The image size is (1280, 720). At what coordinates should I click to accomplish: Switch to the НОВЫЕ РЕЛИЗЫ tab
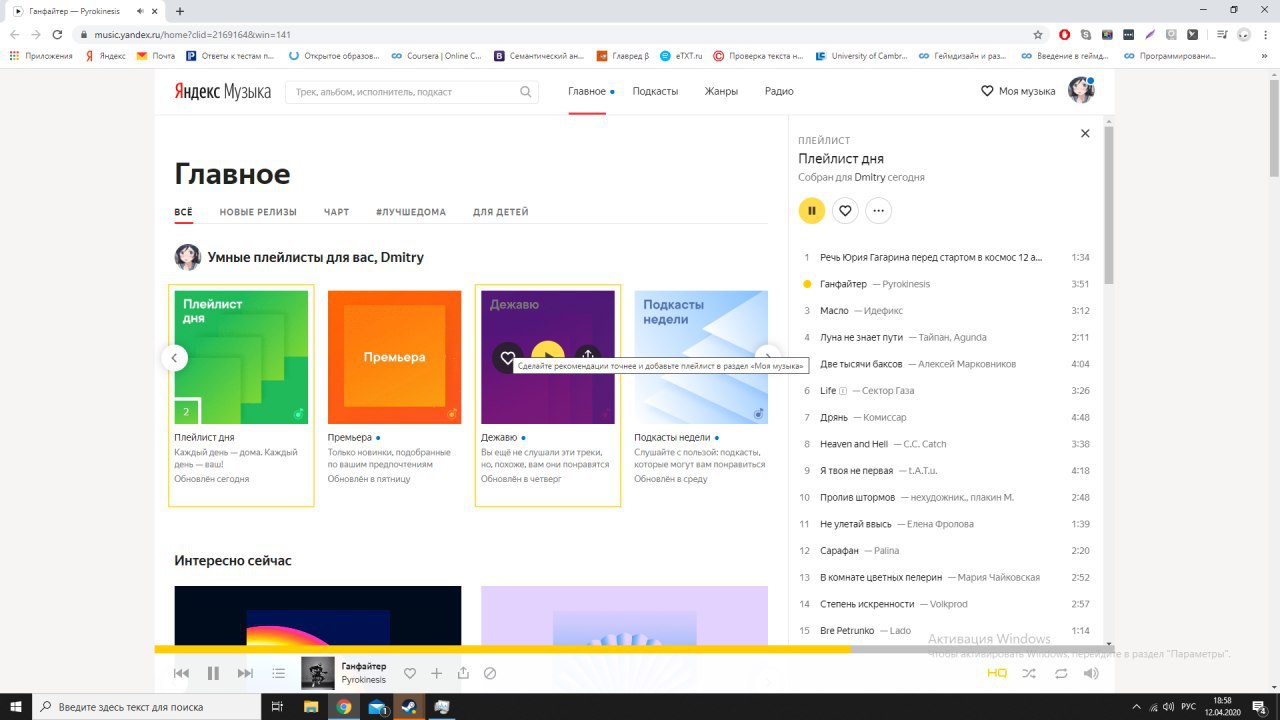tap(258, 212)
